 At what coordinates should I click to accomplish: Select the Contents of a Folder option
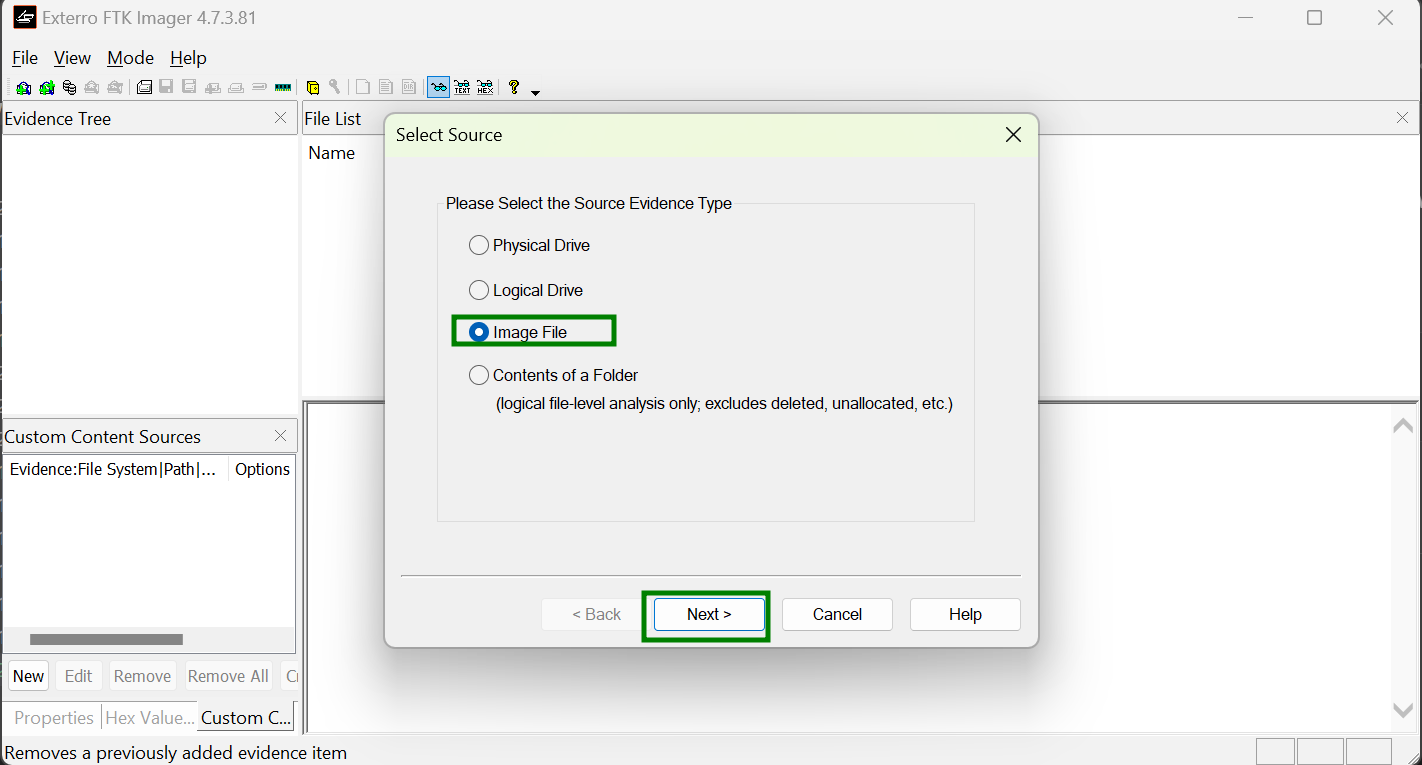[479, 375]
